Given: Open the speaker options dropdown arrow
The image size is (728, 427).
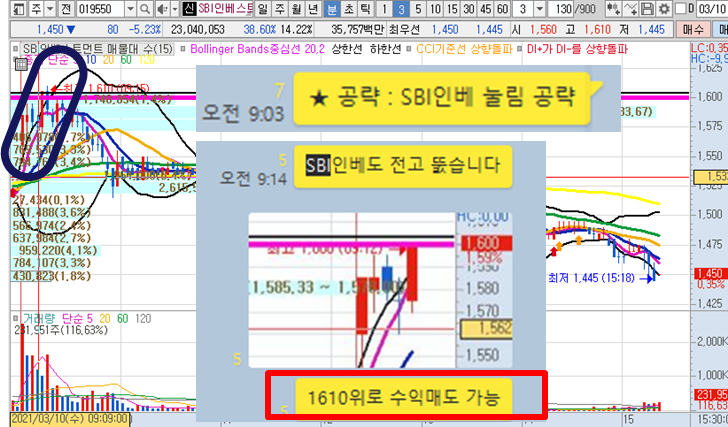Looking at the screenshot, I should click(175, 8).
